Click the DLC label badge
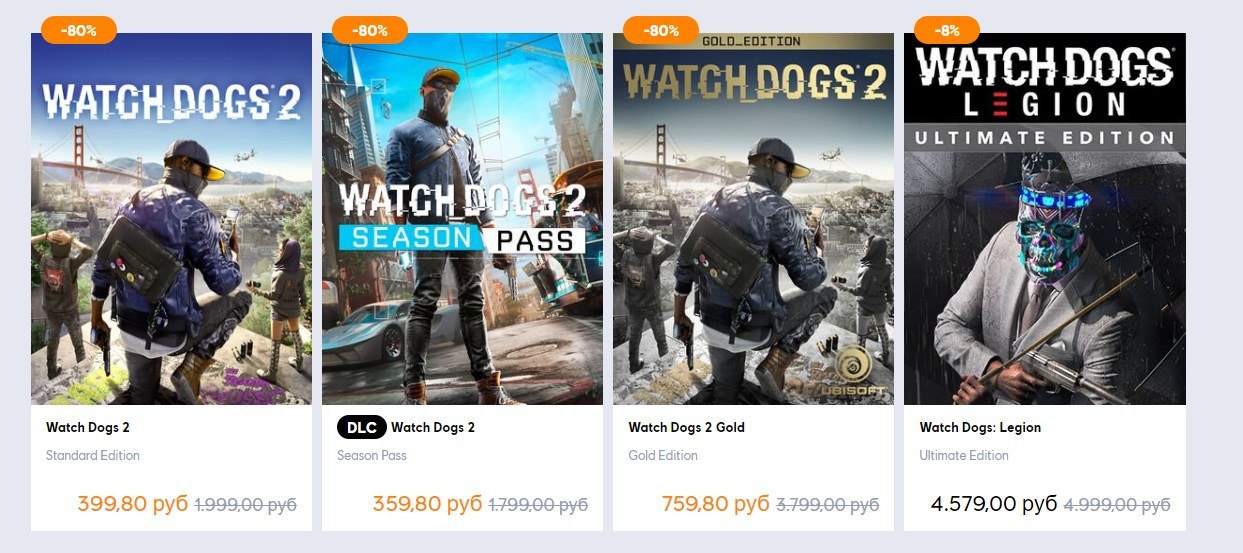Image resolution: width=1243 pixels, height=553 pixels. (361, 427)
